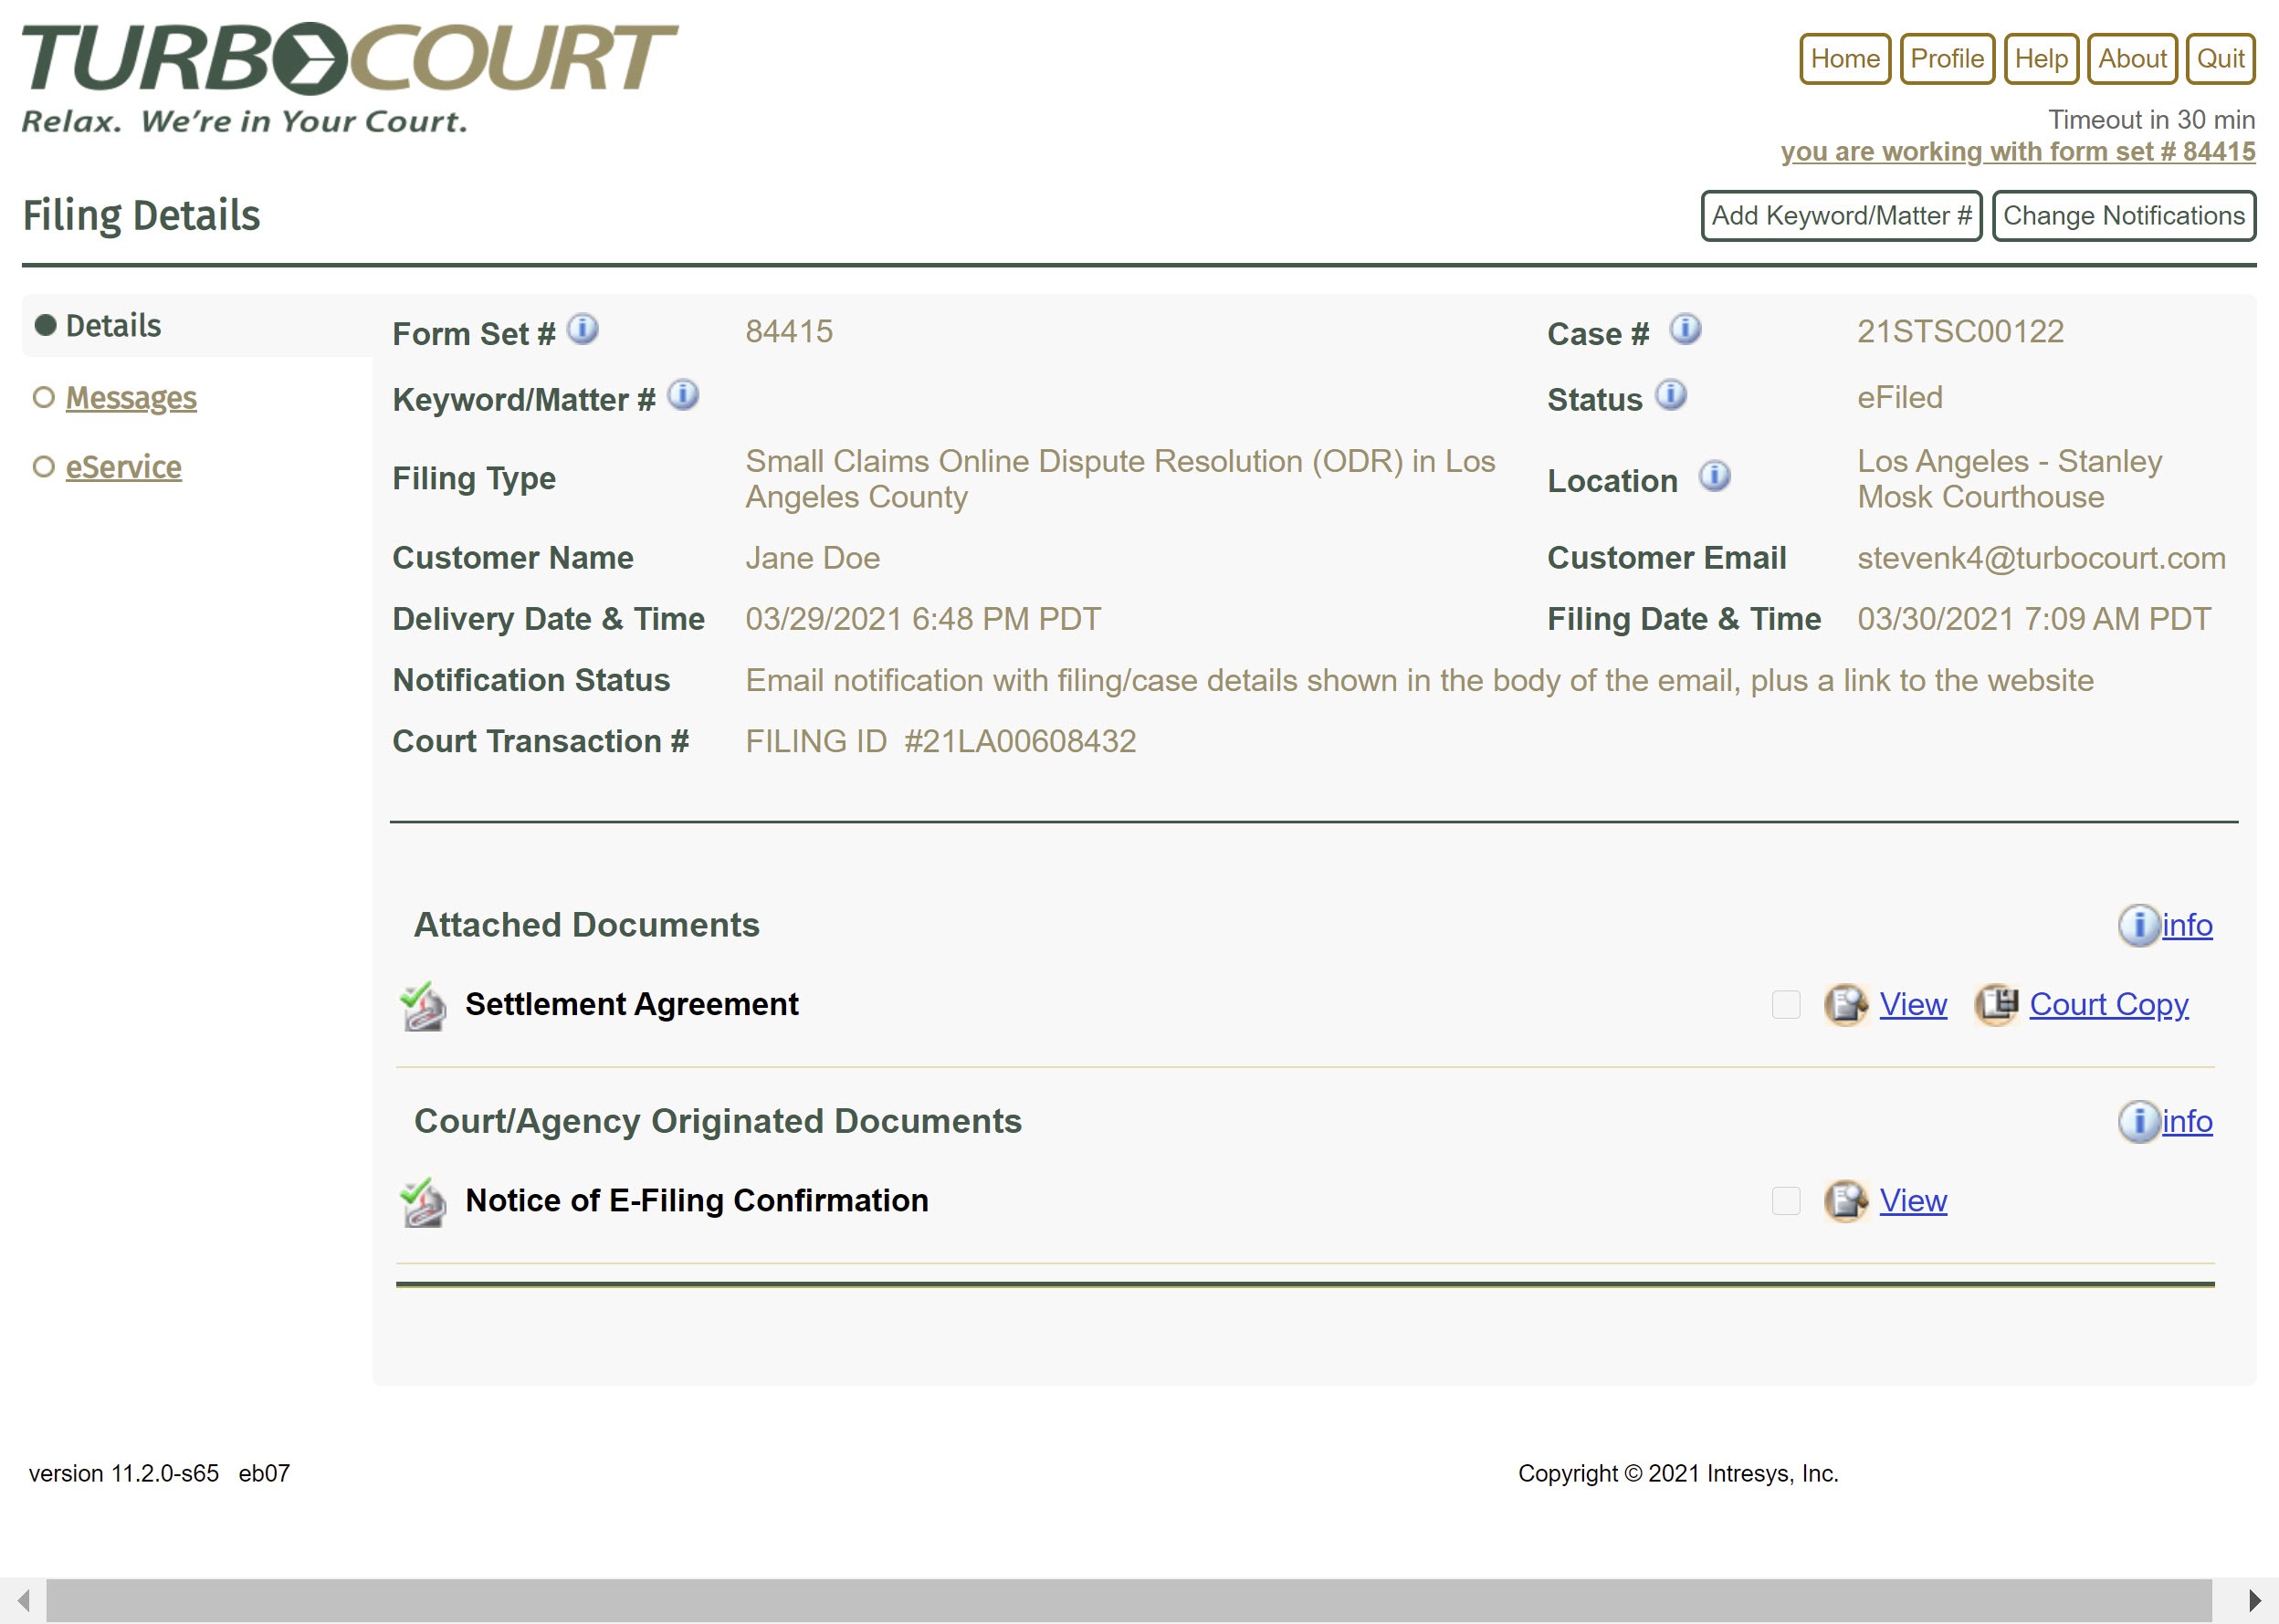
Task: Click the Settlement Agreement attachment icon
Action: pos(421,1004)
